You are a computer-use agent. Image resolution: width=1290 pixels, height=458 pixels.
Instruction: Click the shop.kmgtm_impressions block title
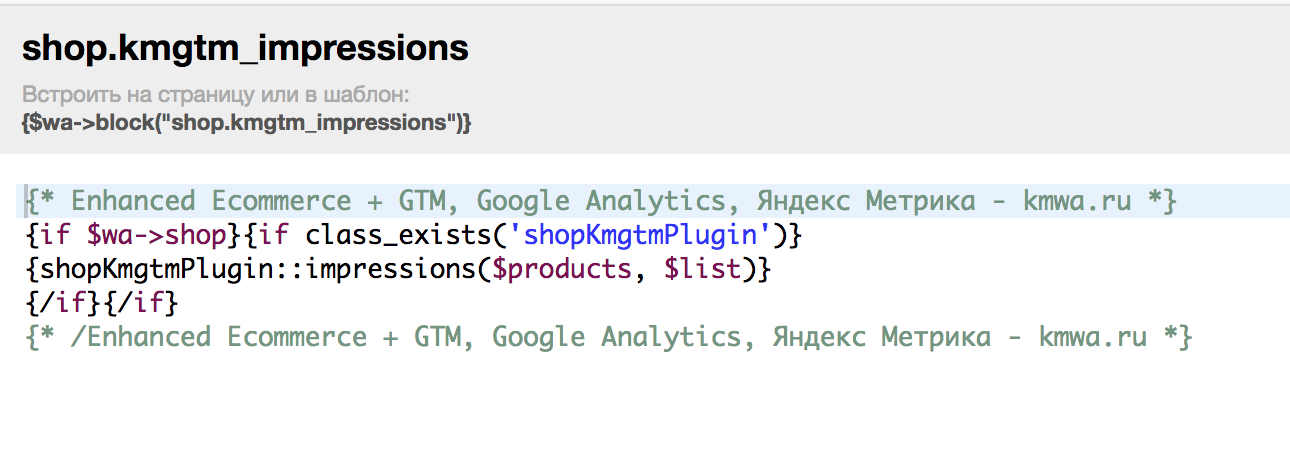click(x=245, y=48)
